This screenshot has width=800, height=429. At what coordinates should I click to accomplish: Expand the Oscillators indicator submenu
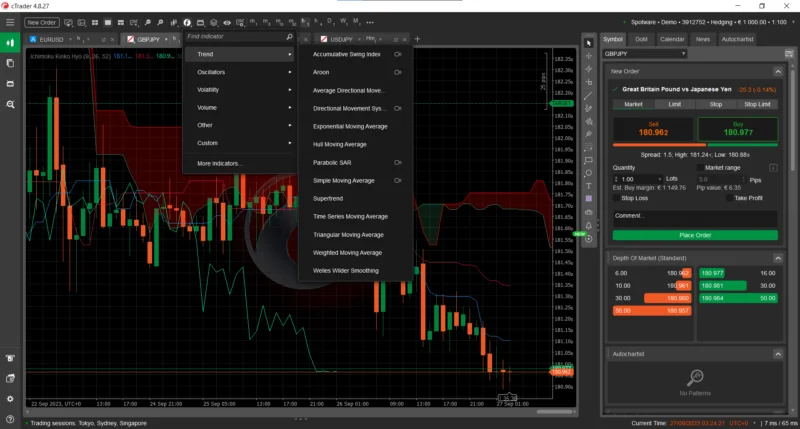tap(240, 72)
